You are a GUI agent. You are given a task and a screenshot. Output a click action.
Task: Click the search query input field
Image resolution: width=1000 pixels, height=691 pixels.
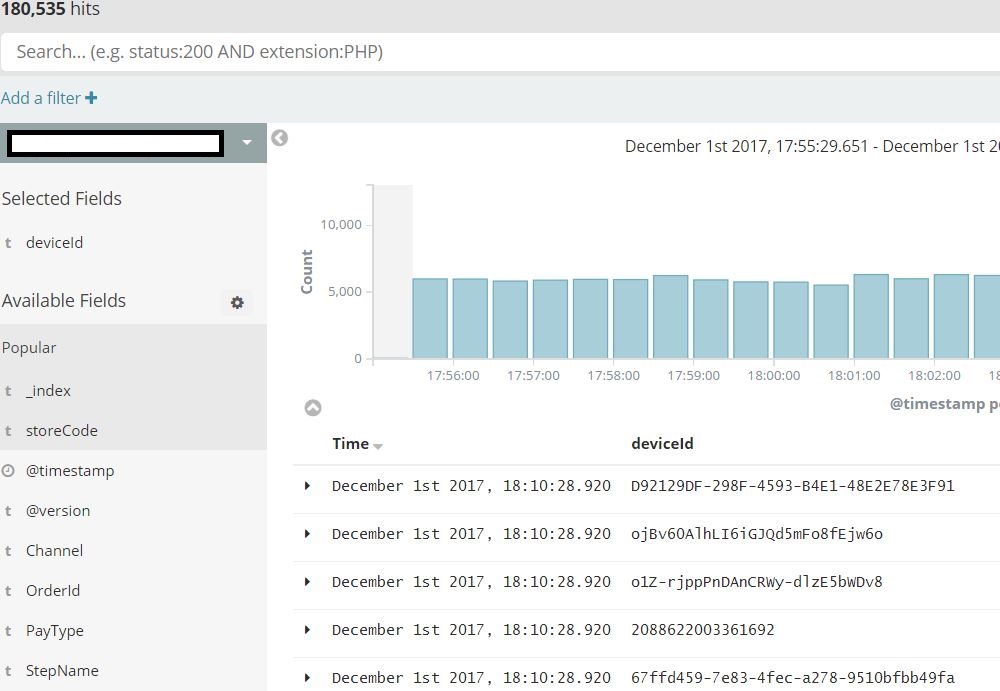click(501, 52)
